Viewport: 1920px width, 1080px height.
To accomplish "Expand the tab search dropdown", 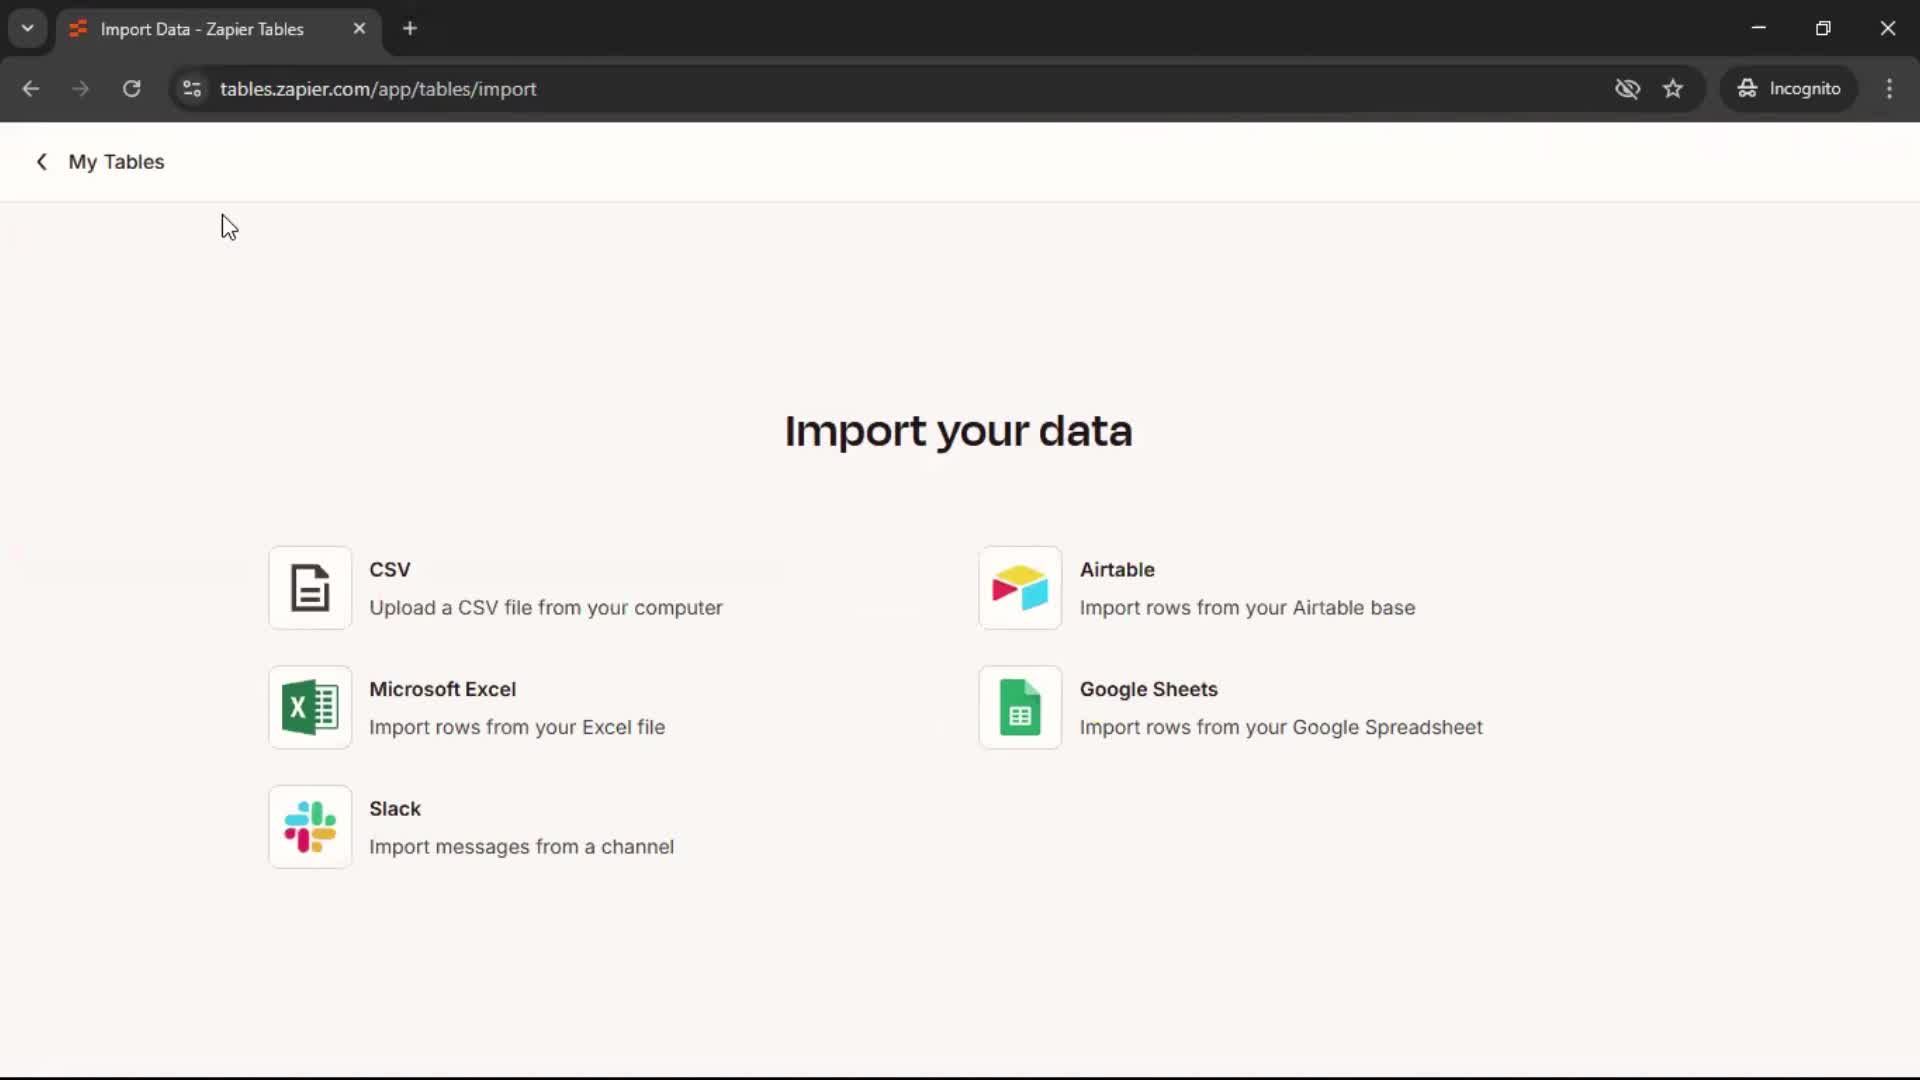I will [28, 29].
